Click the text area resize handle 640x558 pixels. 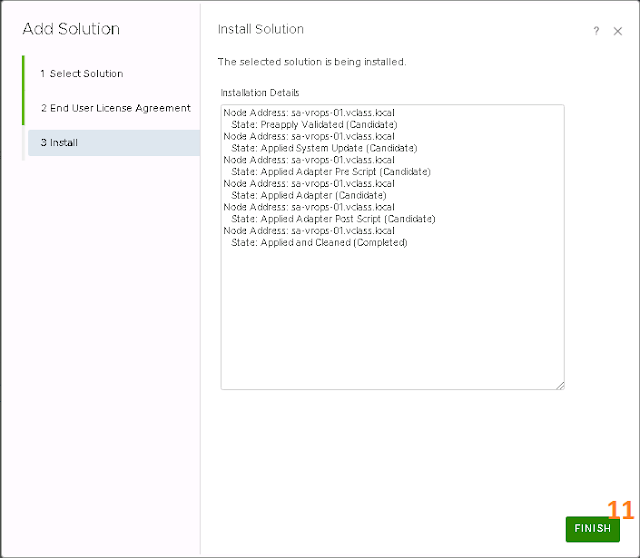[x=560, y=385]
